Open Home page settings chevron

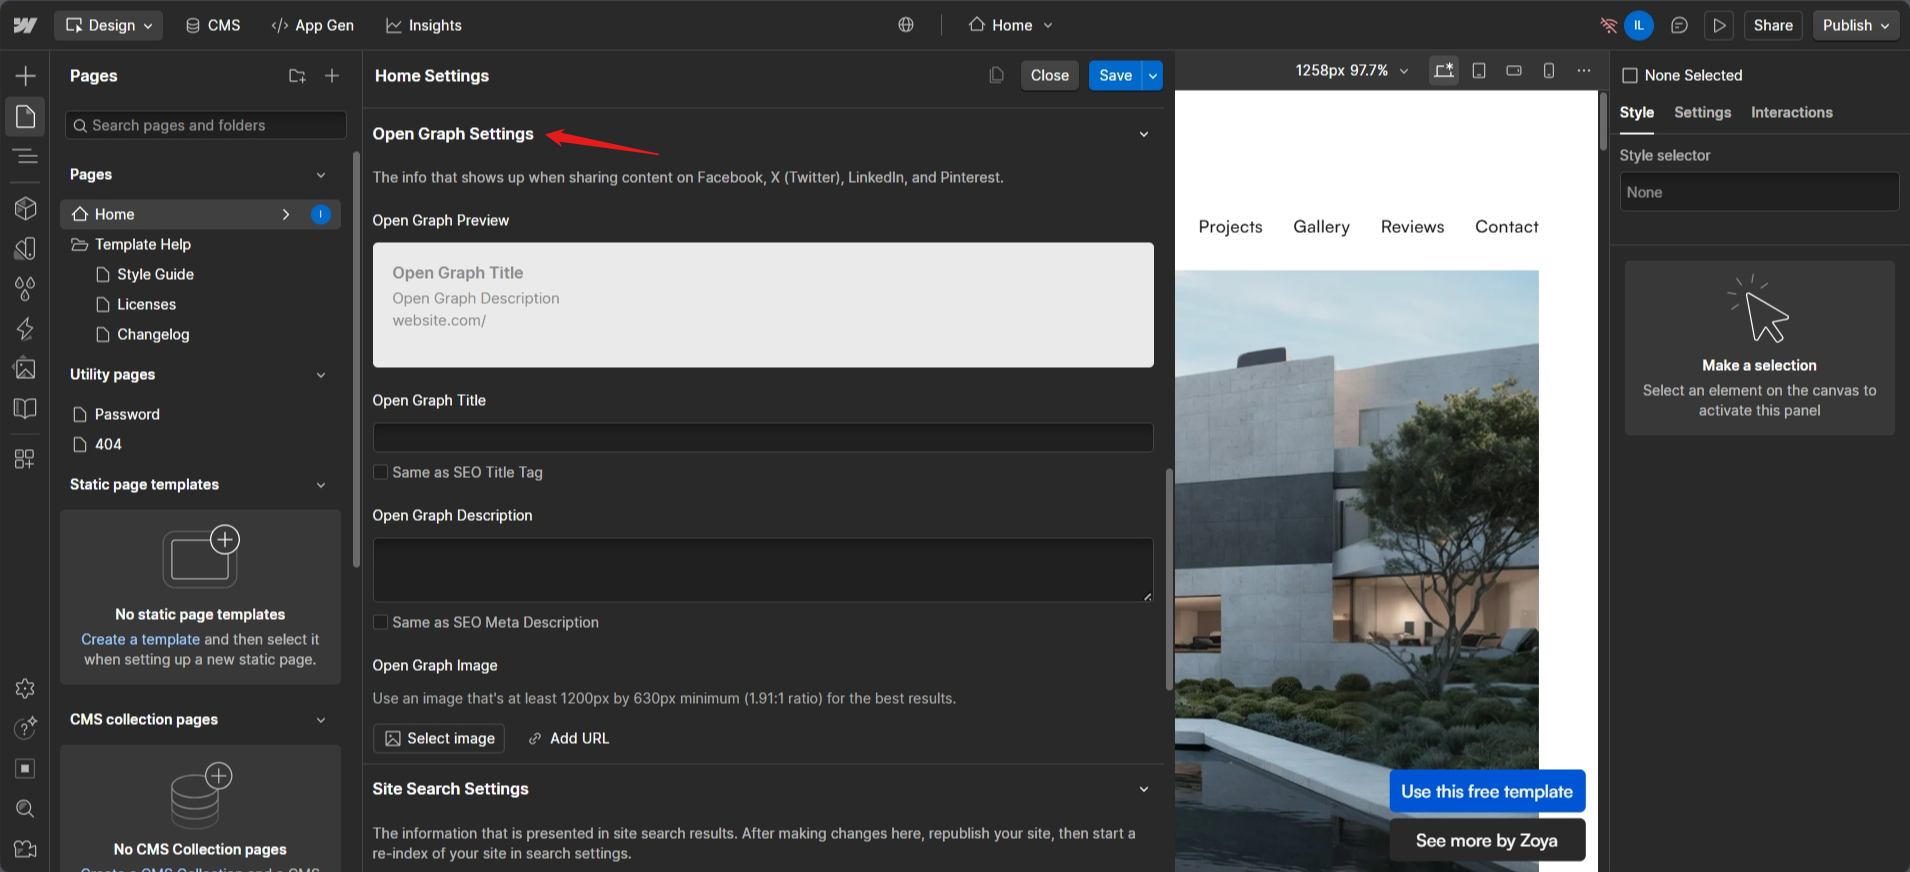tap(286, 214)
